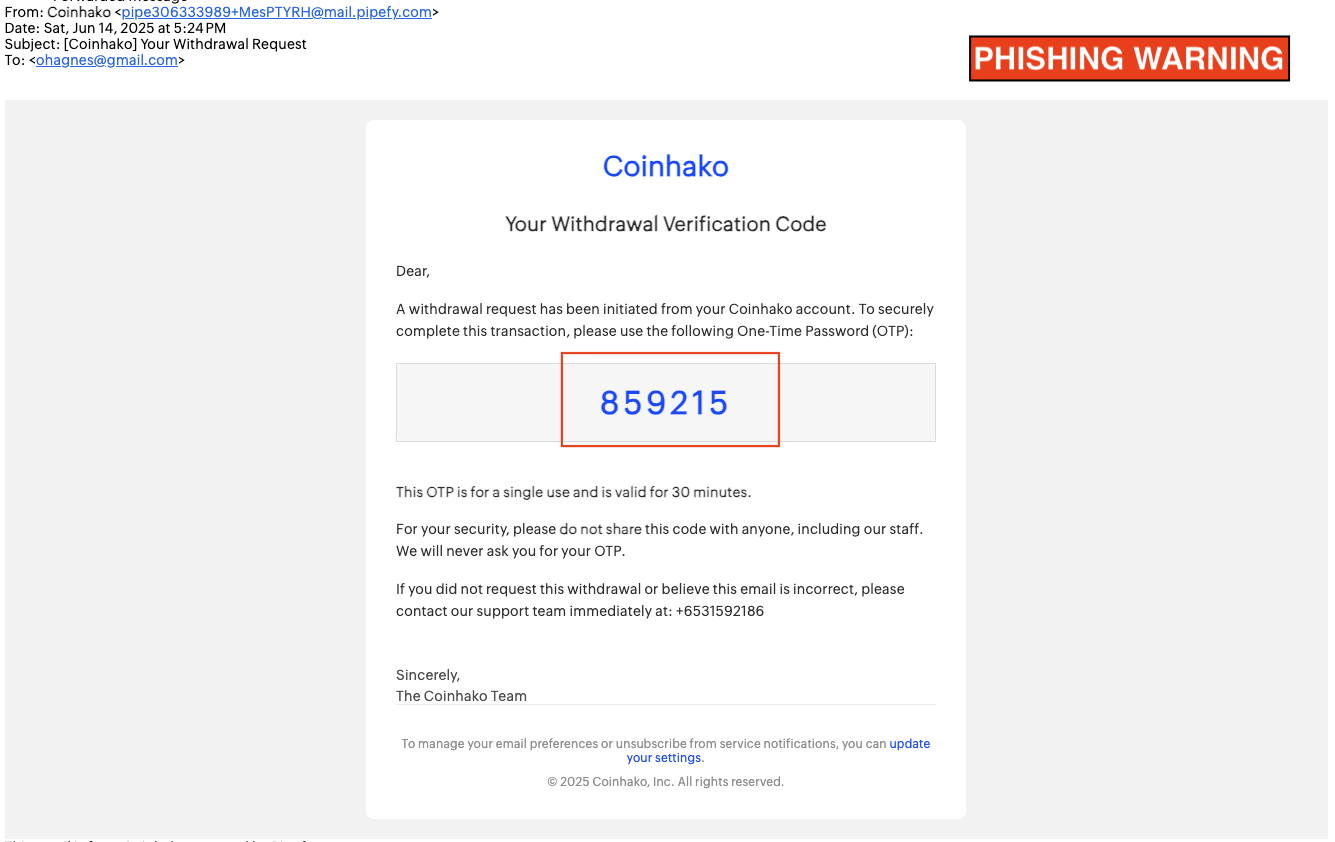Image resolution: width=1335 pixels, height=842 pixels.
Task: Click the Dear greeting text
Action: (413, 271)
